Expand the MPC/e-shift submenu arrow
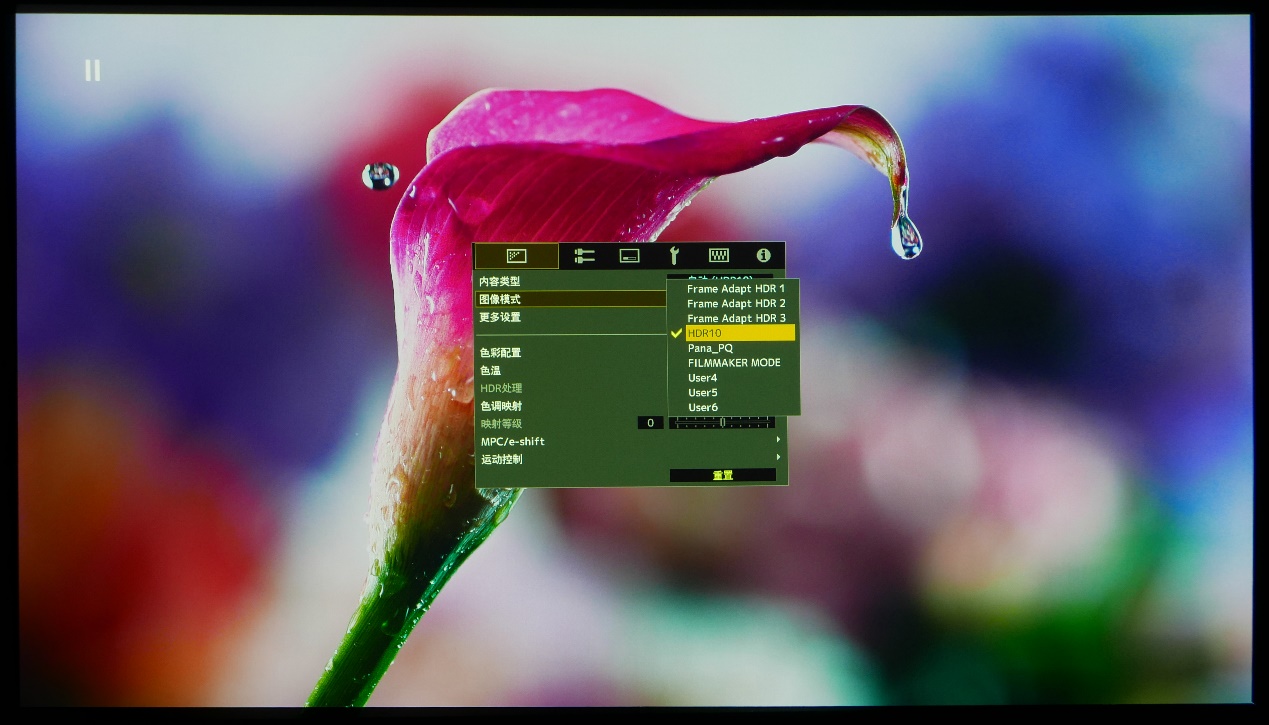This screenshot has height=725, width=1269. [x=778, y=441]
